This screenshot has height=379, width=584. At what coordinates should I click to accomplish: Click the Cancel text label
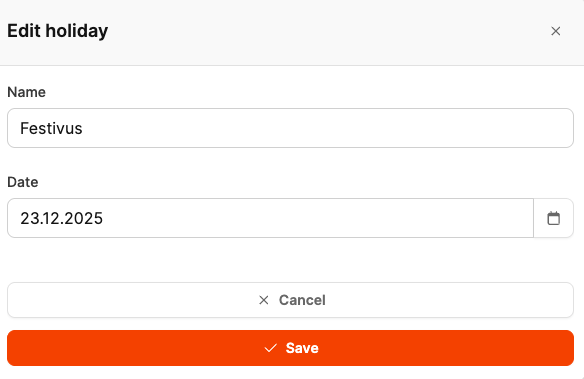(x=302, y=300)
